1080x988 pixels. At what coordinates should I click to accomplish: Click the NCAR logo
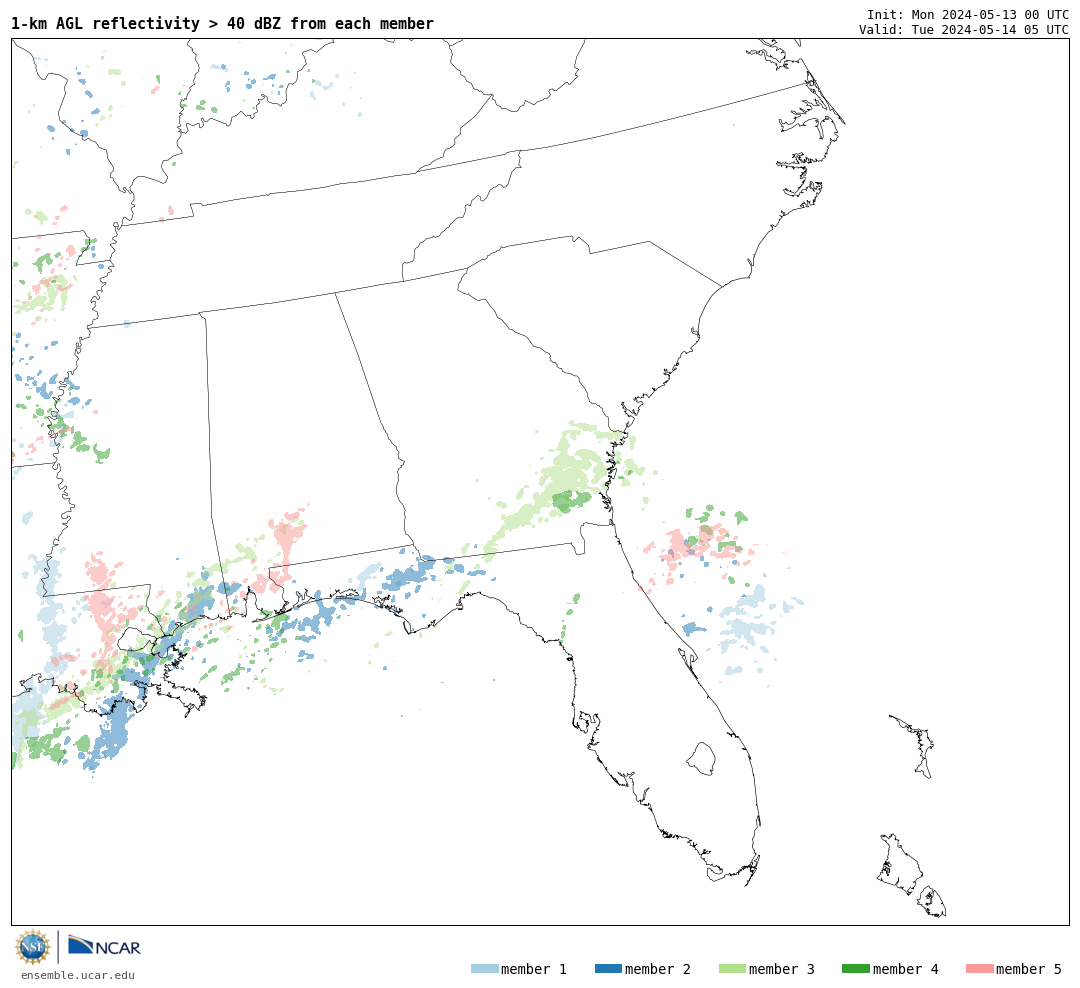[105, 946]
